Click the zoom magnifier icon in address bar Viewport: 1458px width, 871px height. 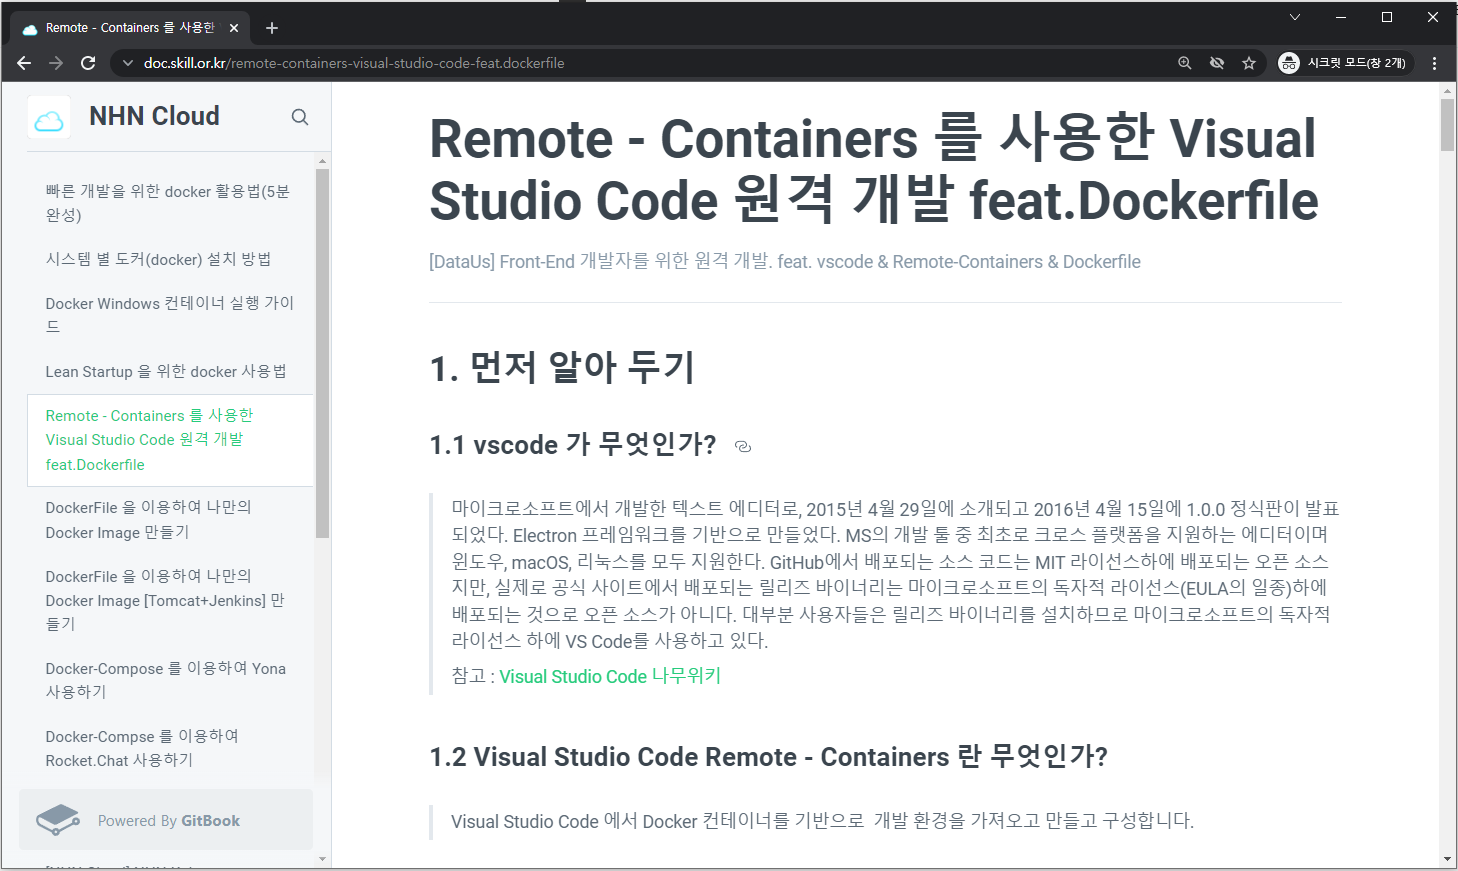[1185, 63]
